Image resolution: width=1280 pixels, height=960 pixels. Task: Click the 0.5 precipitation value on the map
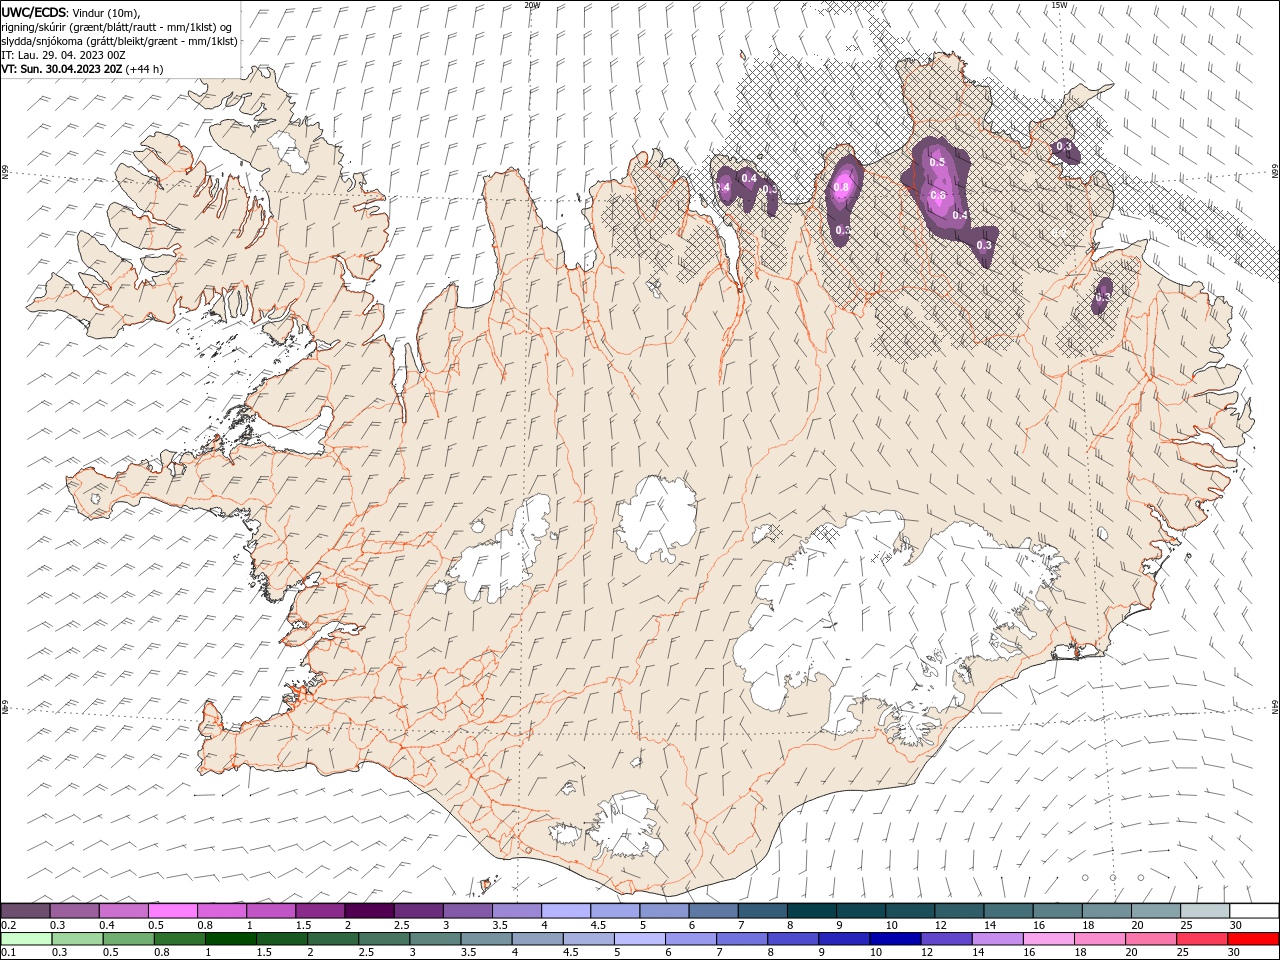(x=937, y=162)
